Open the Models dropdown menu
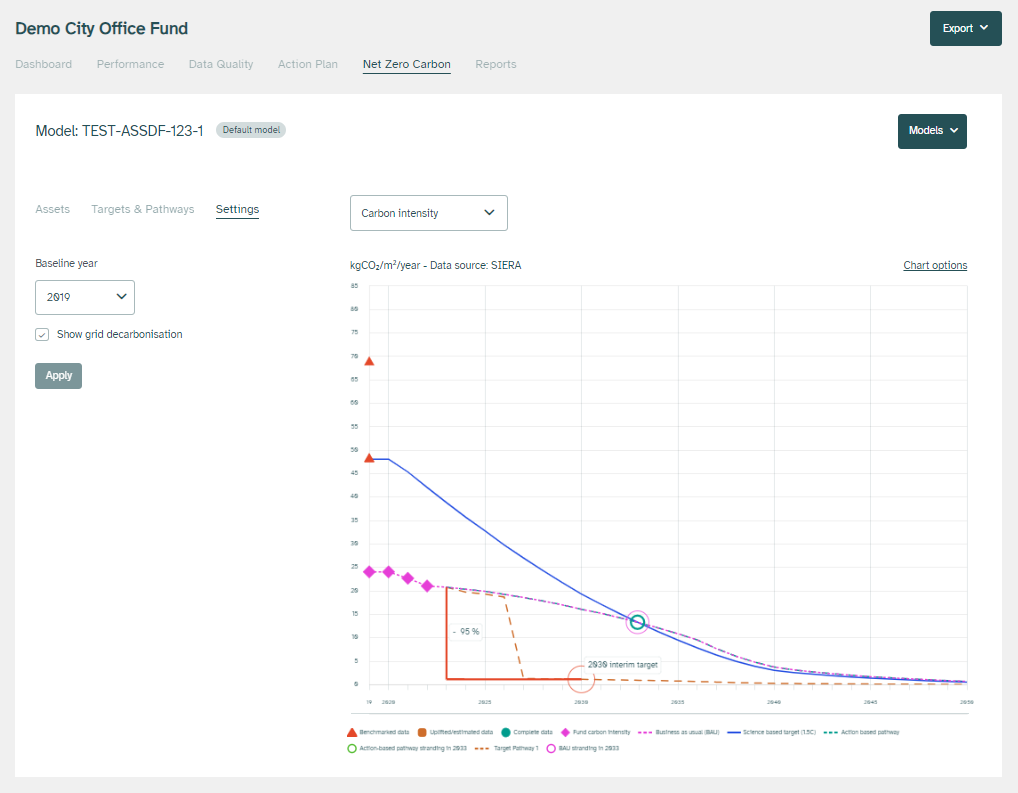Screen dimensions: 1018x793 coord(932,131)
